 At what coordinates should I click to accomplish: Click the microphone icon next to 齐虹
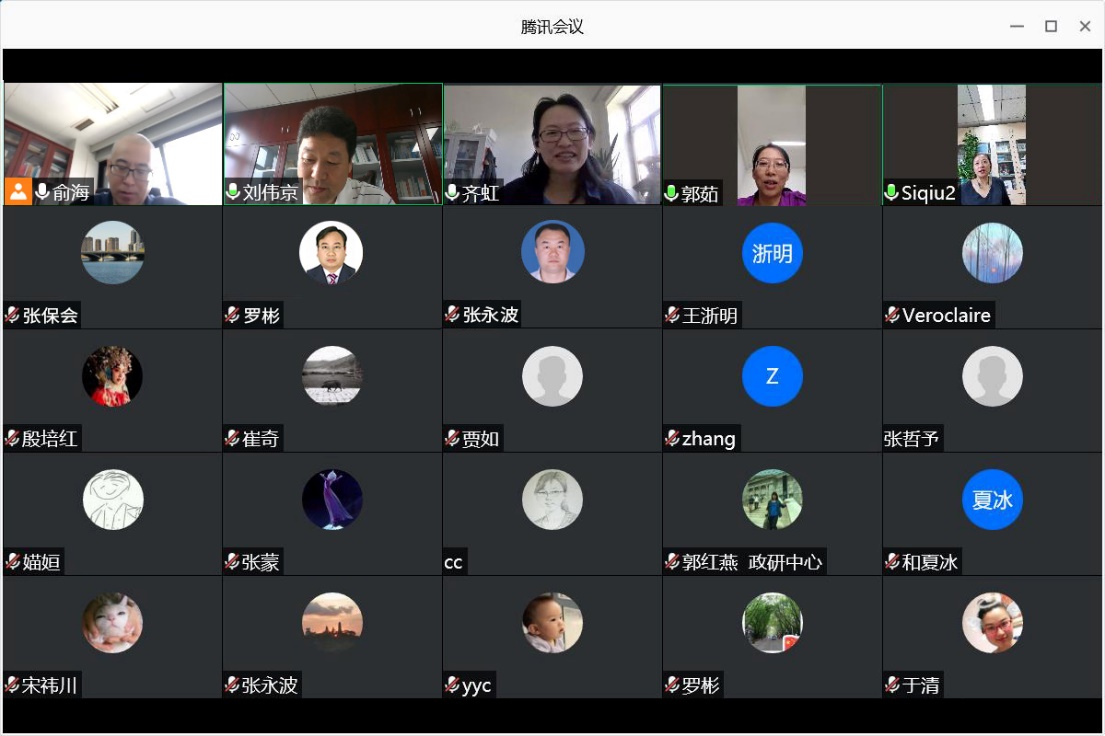tap(452, 193)
